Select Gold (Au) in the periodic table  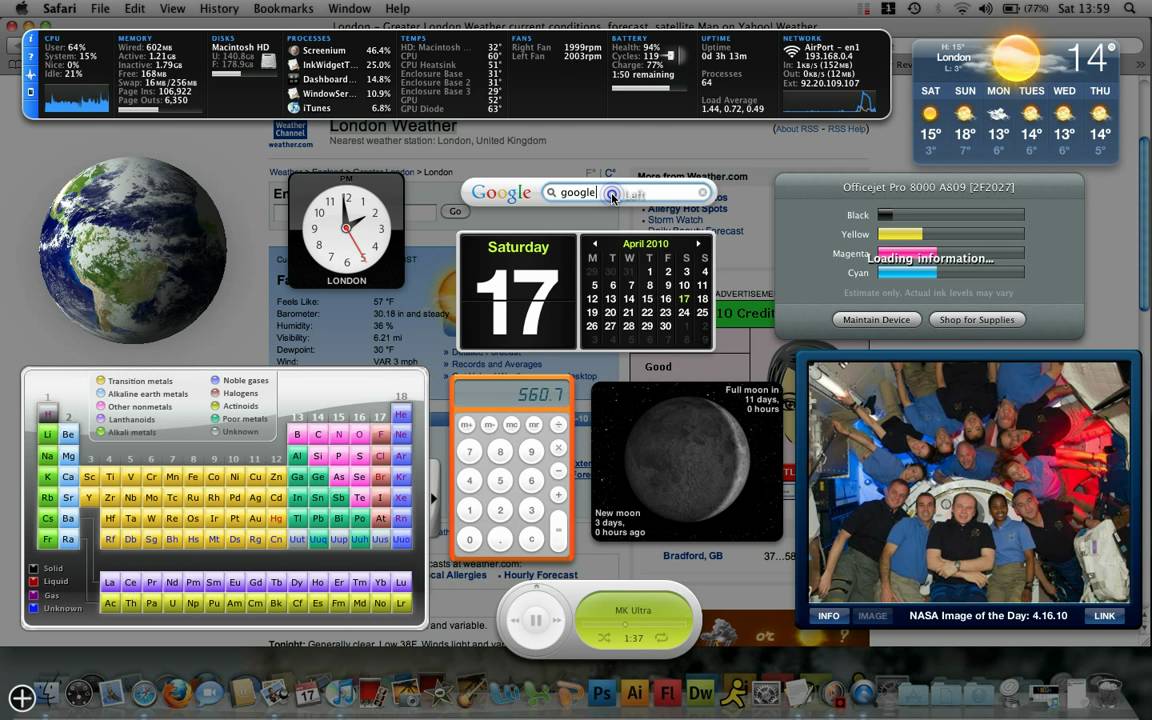[256, 518]
